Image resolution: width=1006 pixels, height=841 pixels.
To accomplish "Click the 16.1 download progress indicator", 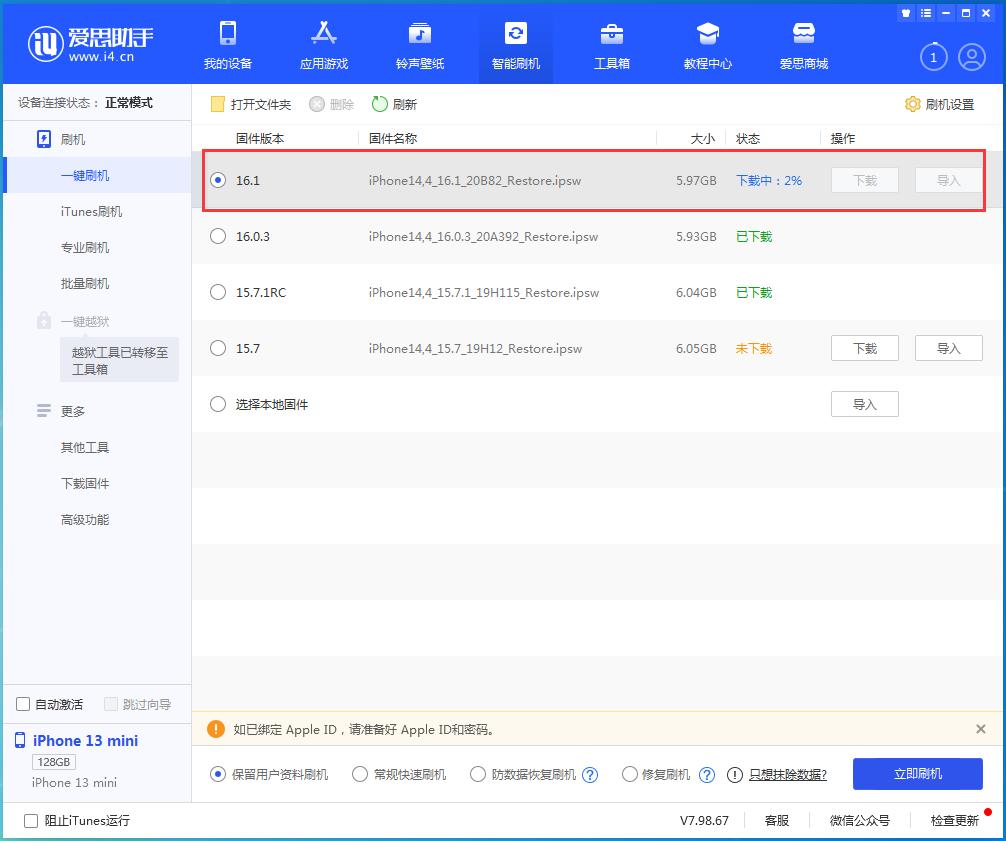I will (x=769, y=180).
